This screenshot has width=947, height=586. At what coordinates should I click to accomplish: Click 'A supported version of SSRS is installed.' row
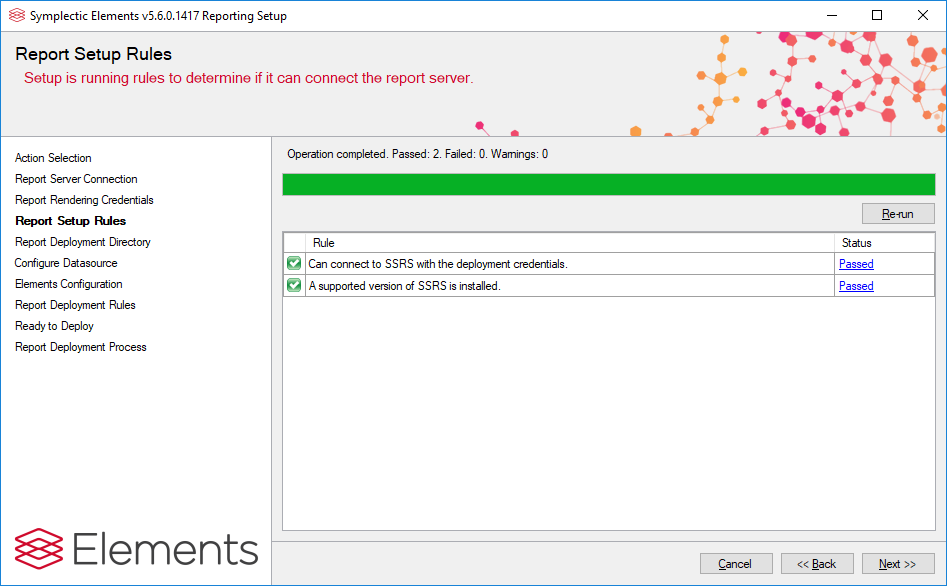[x=609, y=286]
